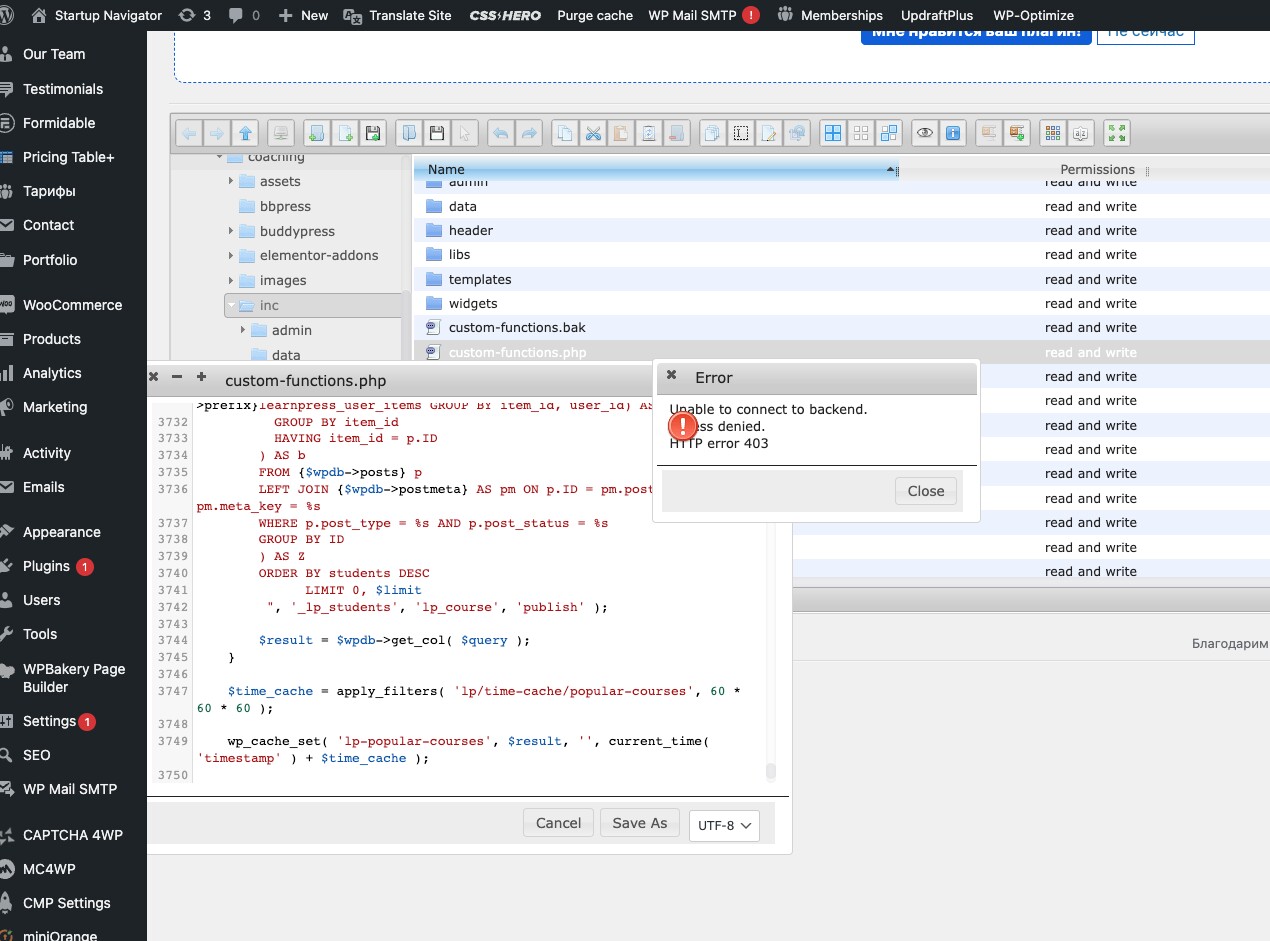
Task: Click the code editor vertical scrollbar handle
Action: point(771,771)
